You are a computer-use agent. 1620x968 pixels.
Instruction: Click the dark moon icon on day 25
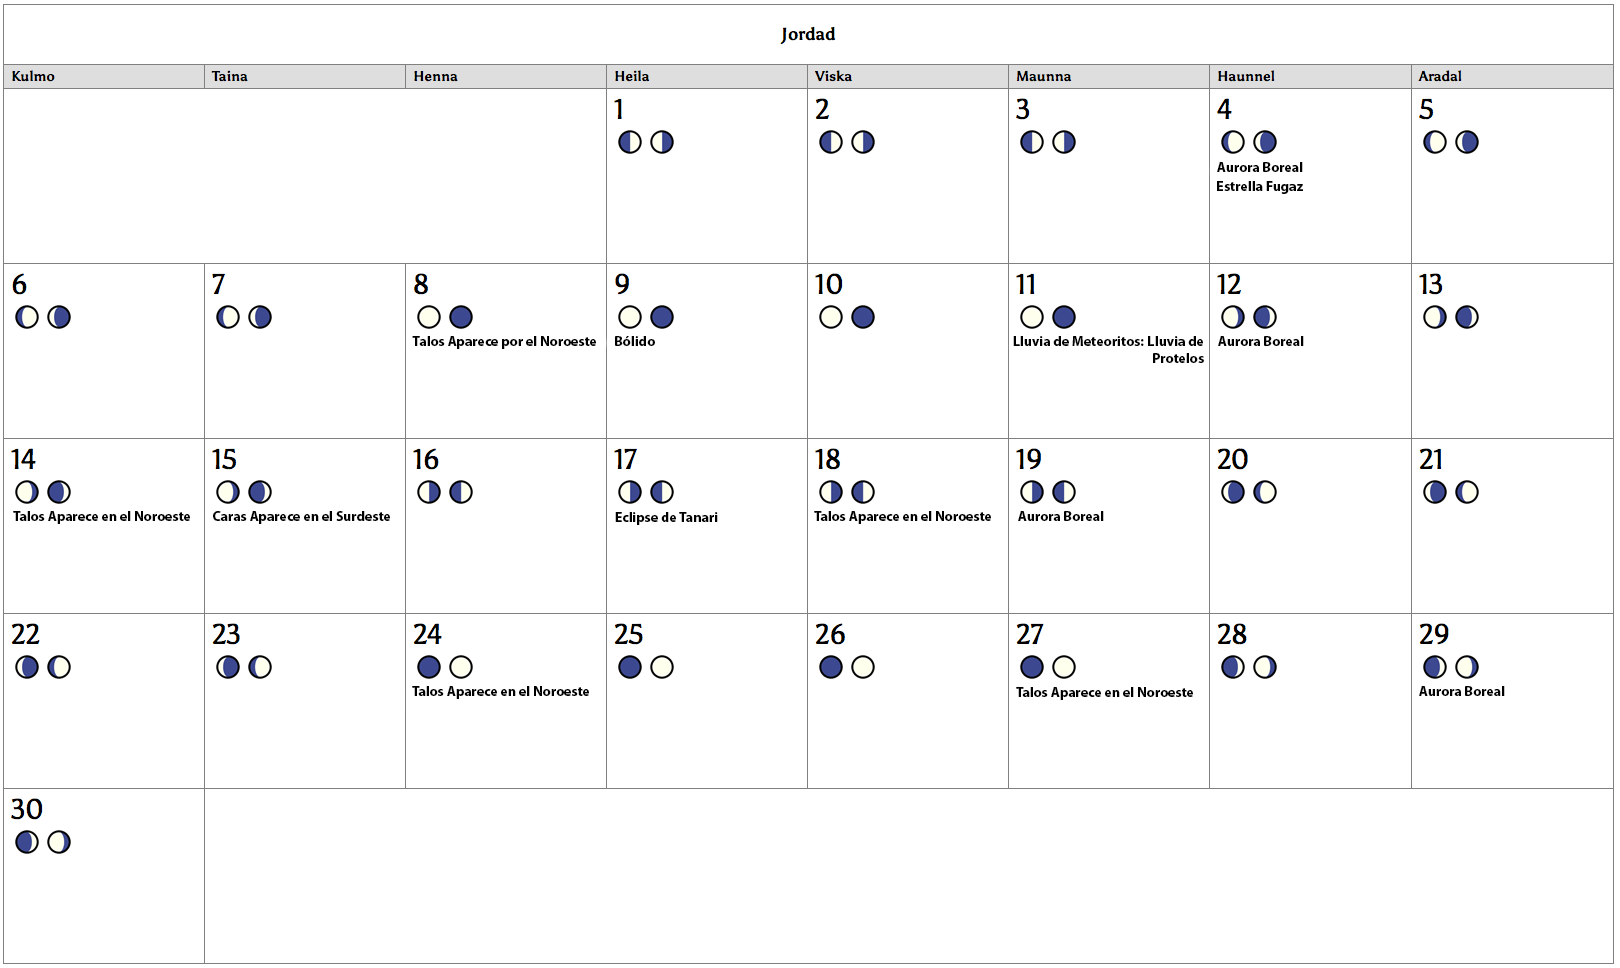tap(630, 667)
